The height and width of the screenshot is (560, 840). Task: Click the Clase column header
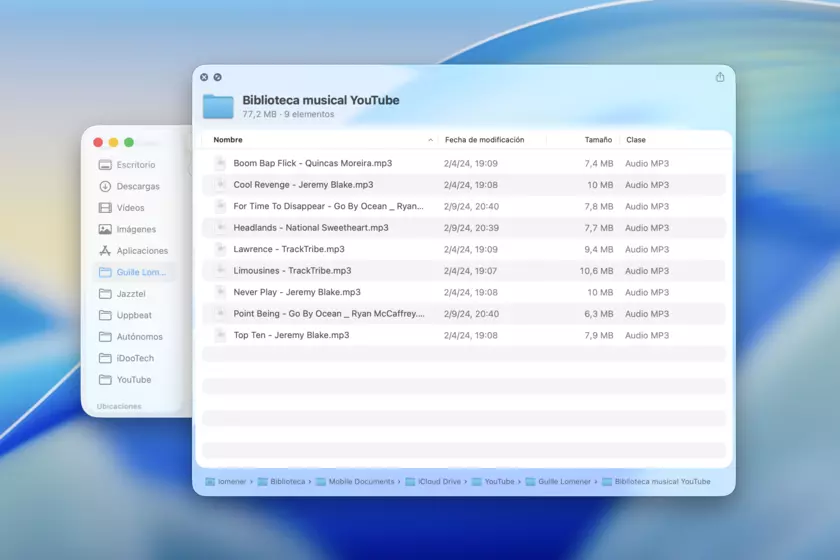[x=636, y=140]
